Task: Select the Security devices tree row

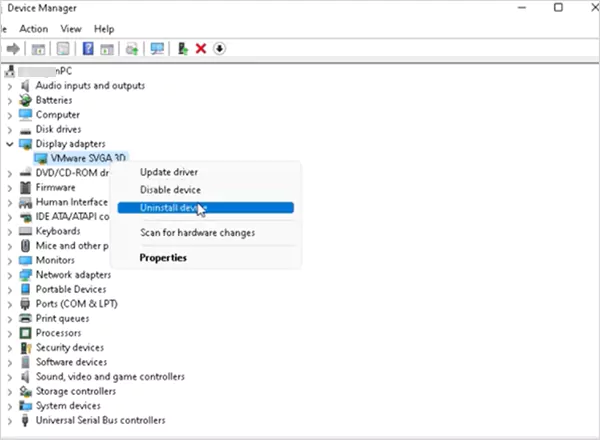Action: [70, 348]
